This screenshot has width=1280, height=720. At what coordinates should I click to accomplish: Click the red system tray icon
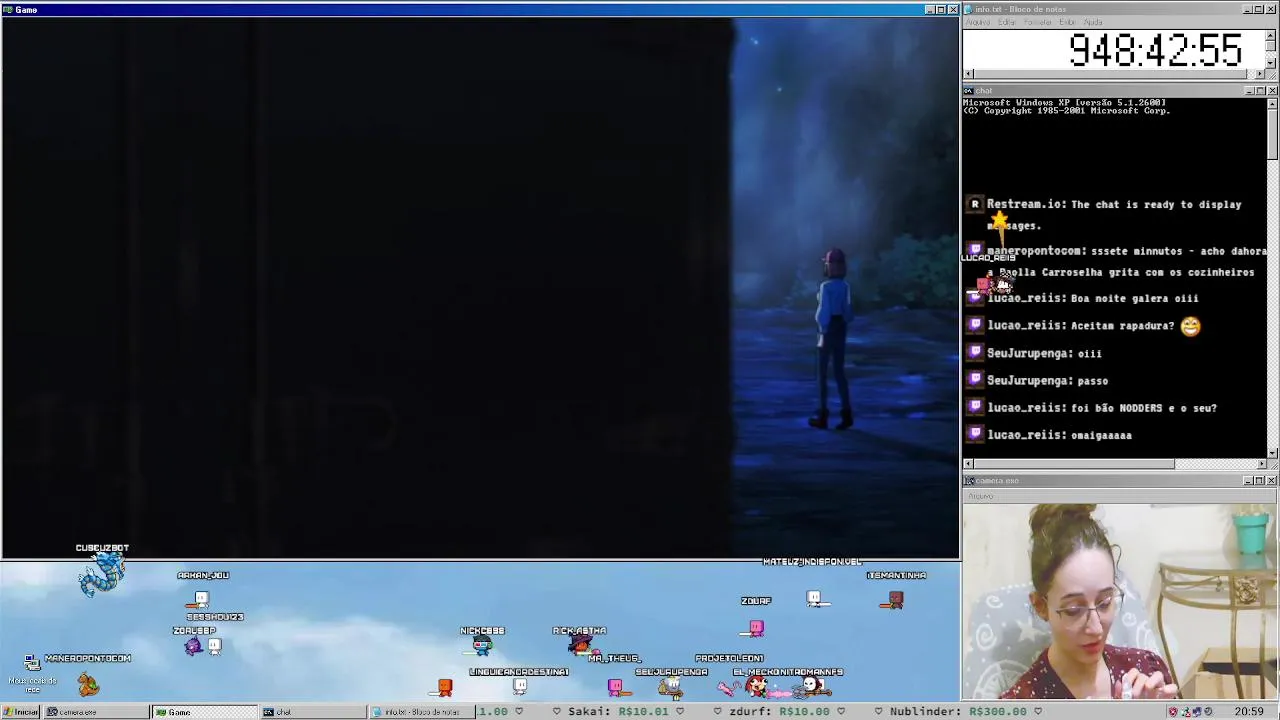[1173, 712]
